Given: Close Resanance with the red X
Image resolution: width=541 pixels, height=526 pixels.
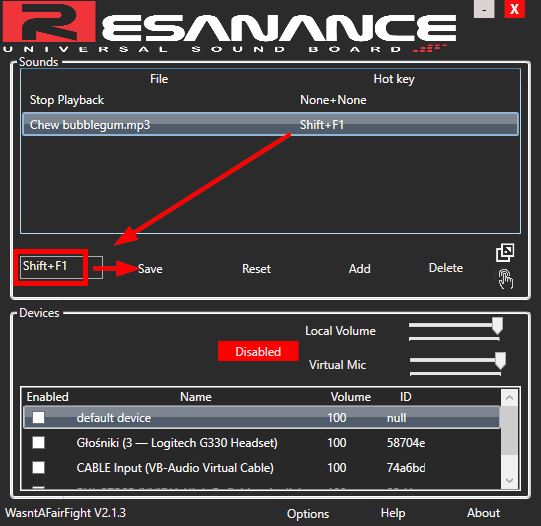Looking at the screenshot, I should pyautogui.click(x=514, y=9).
